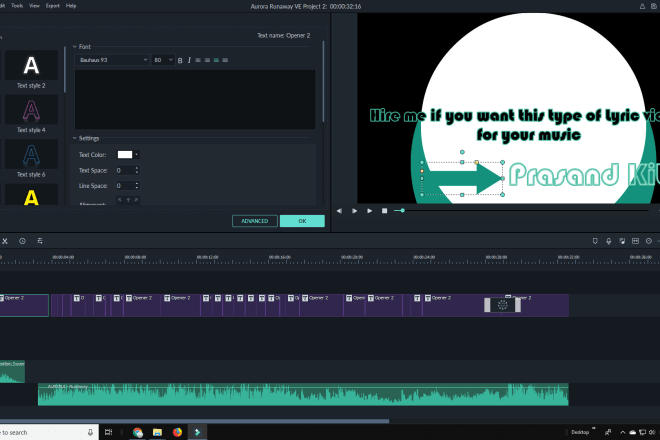Click the rotation handle above the arrow selection
Viewport: 660px width, 440px height.
(462, 152)
